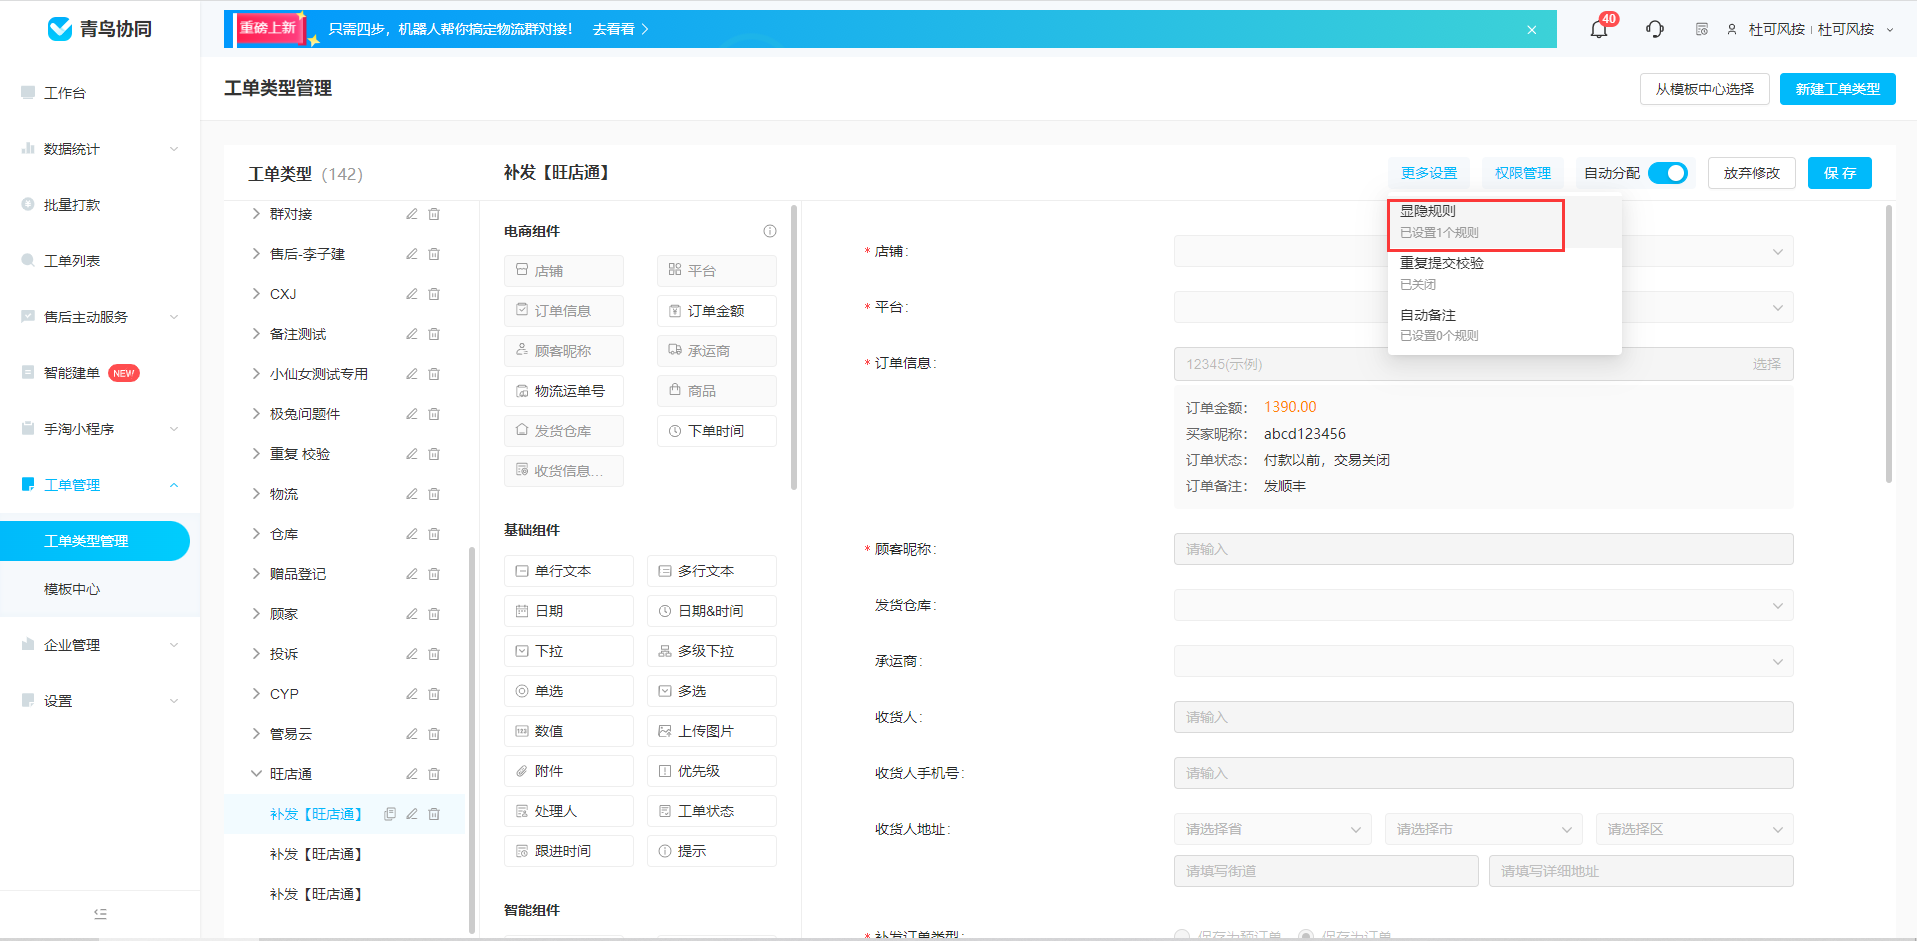The height and width of the screenshot is (941, 1917).
Task: Add the 物流运单号 component
Action: (564, 391)
